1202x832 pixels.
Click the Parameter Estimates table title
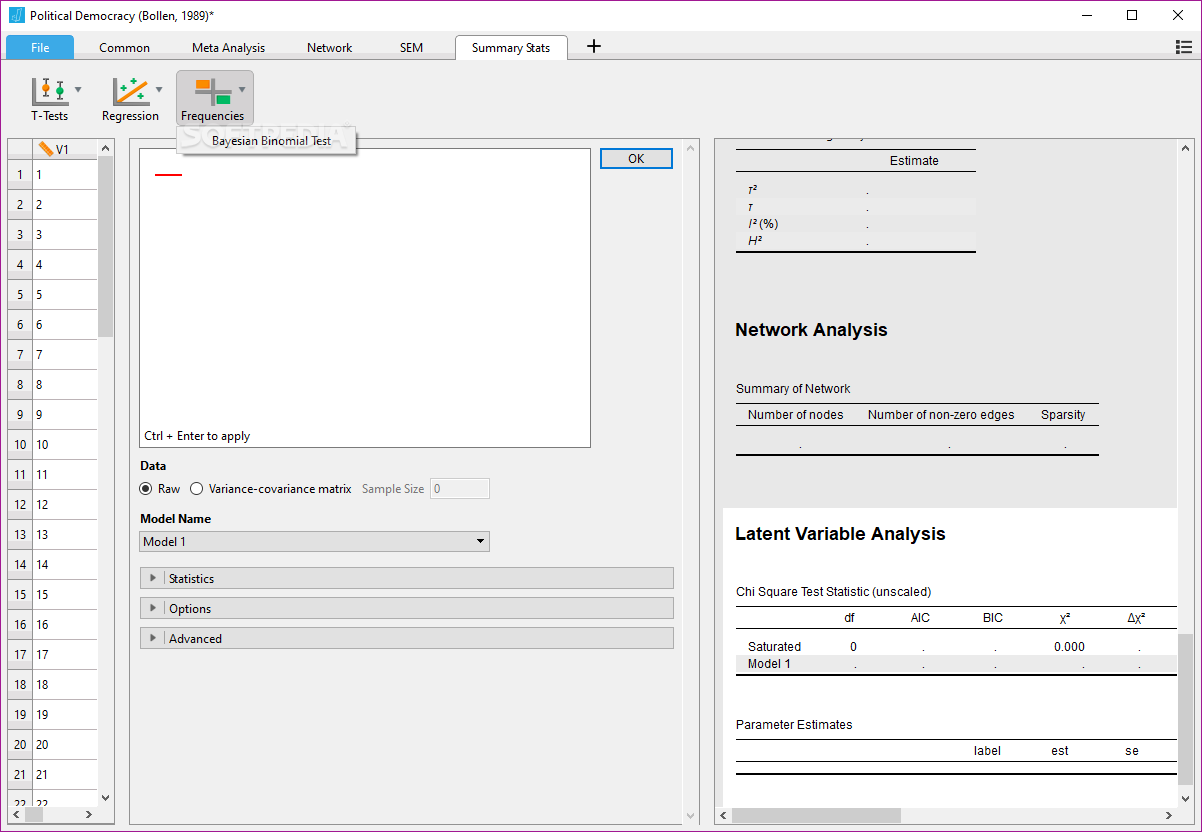pyautogui.click(x=794, y=725)
